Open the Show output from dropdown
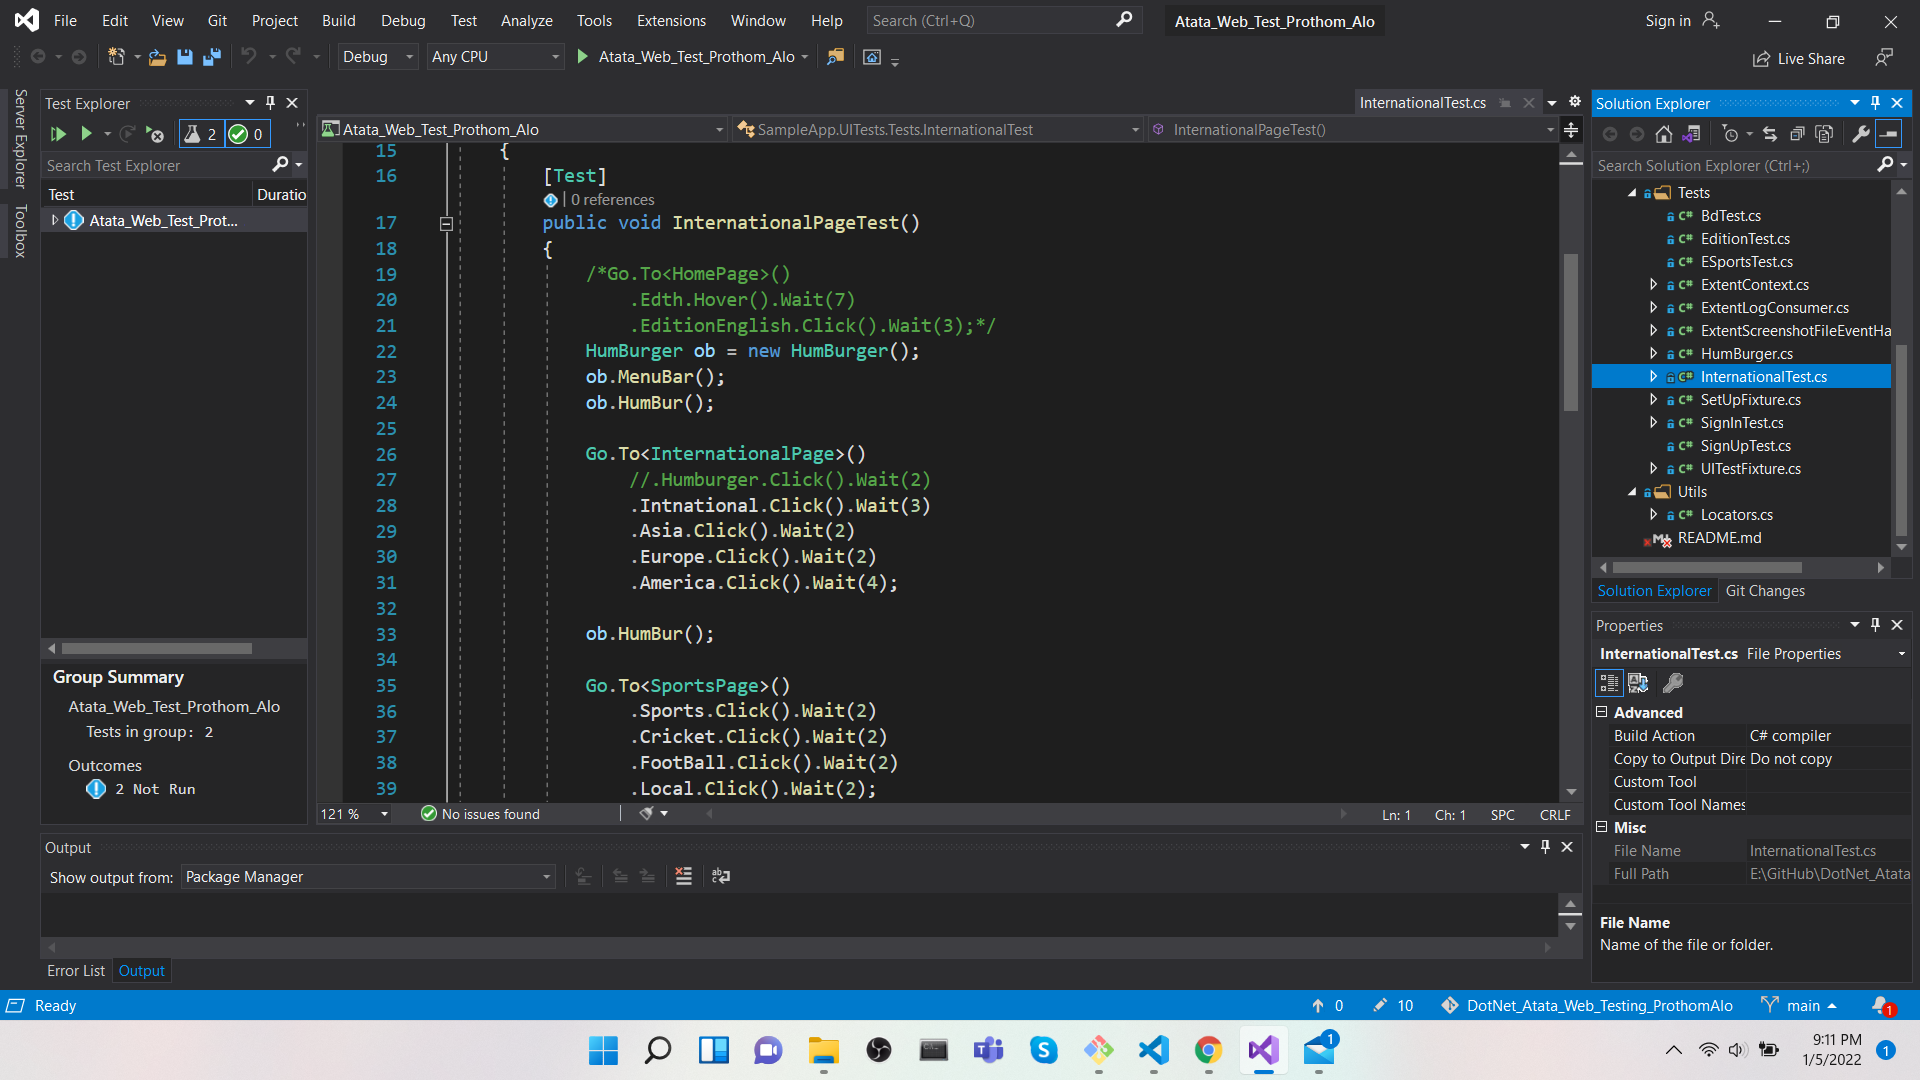The width and height of the screenshot is (1920, 1080). 367,876
